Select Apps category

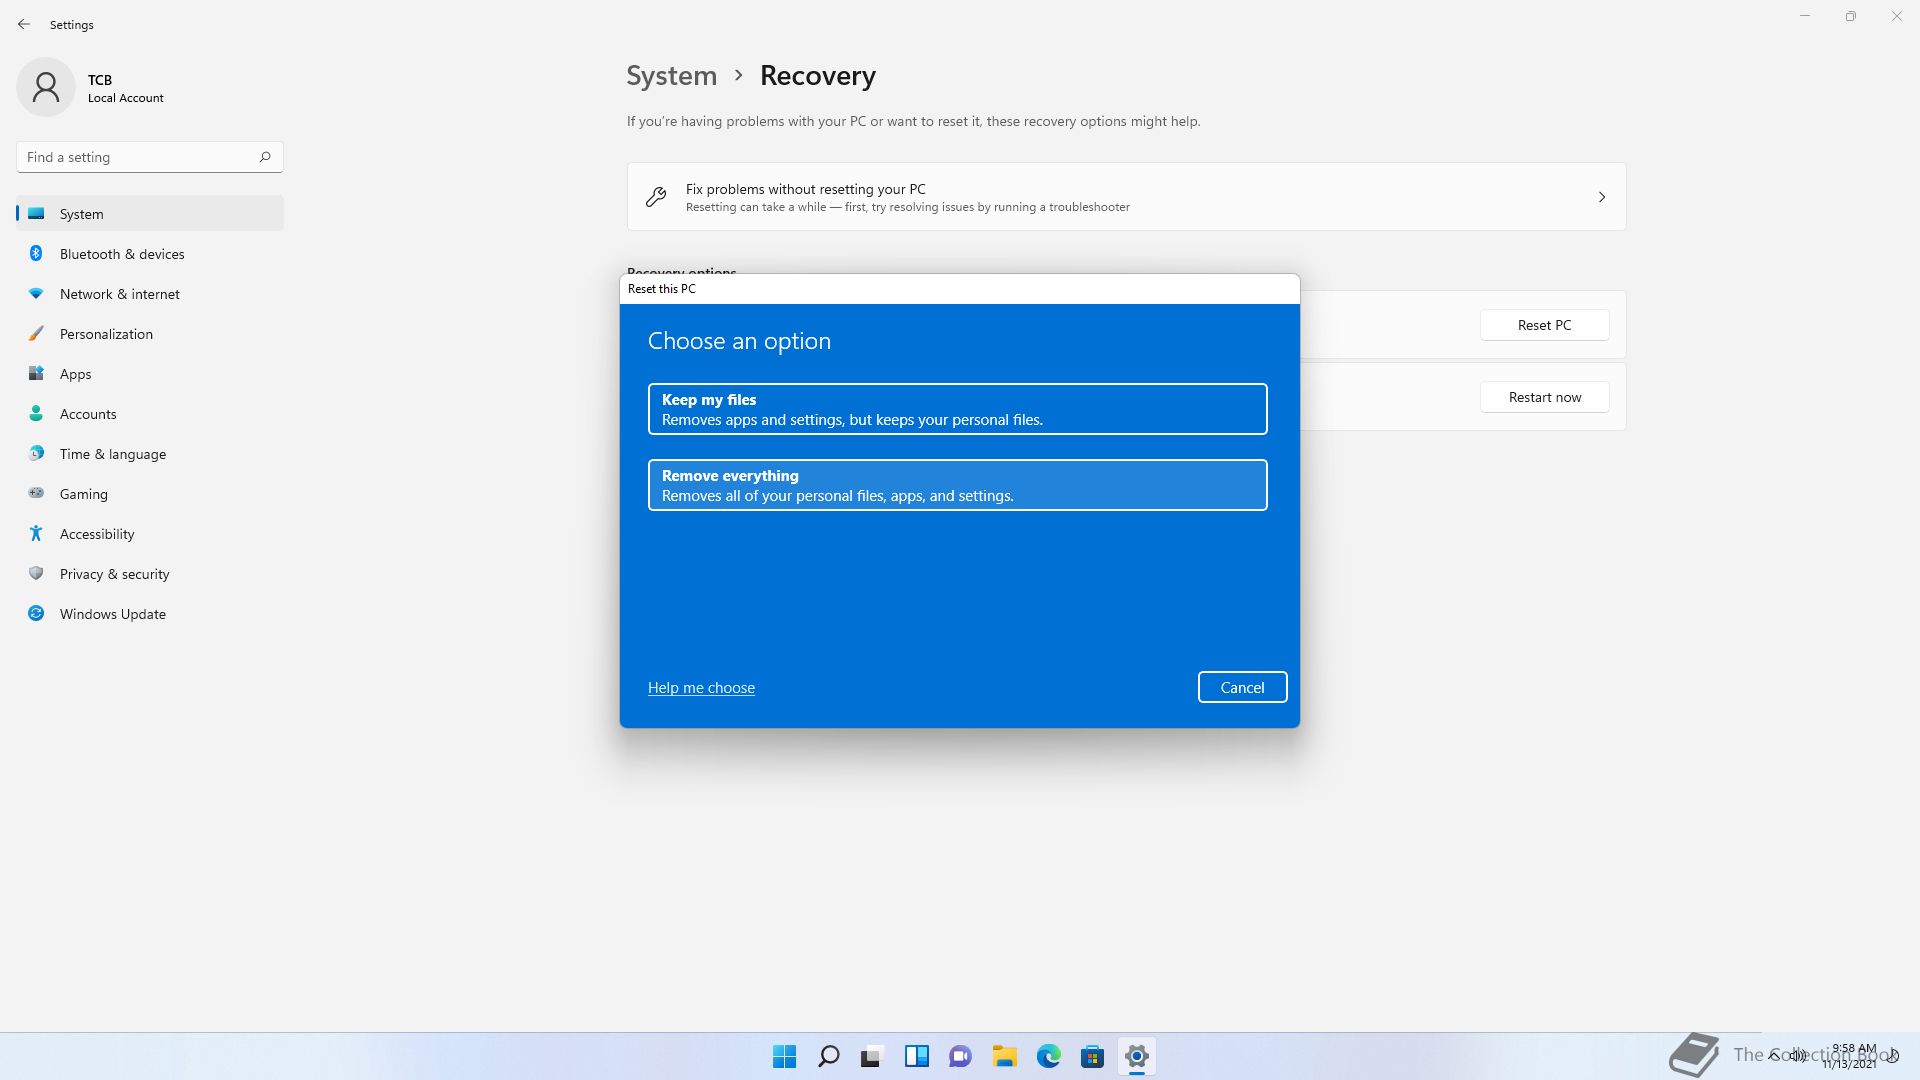pyautogui.click(x=150, y=373)
